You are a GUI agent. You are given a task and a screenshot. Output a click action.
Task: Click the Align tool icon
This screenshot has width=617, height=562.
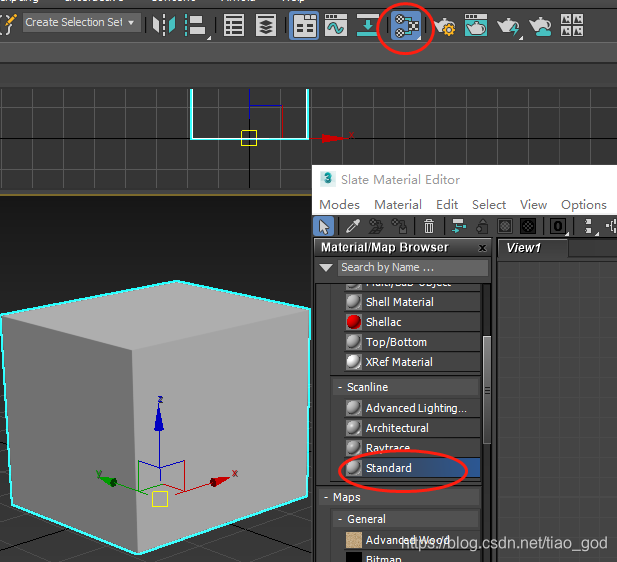[196, 26]
